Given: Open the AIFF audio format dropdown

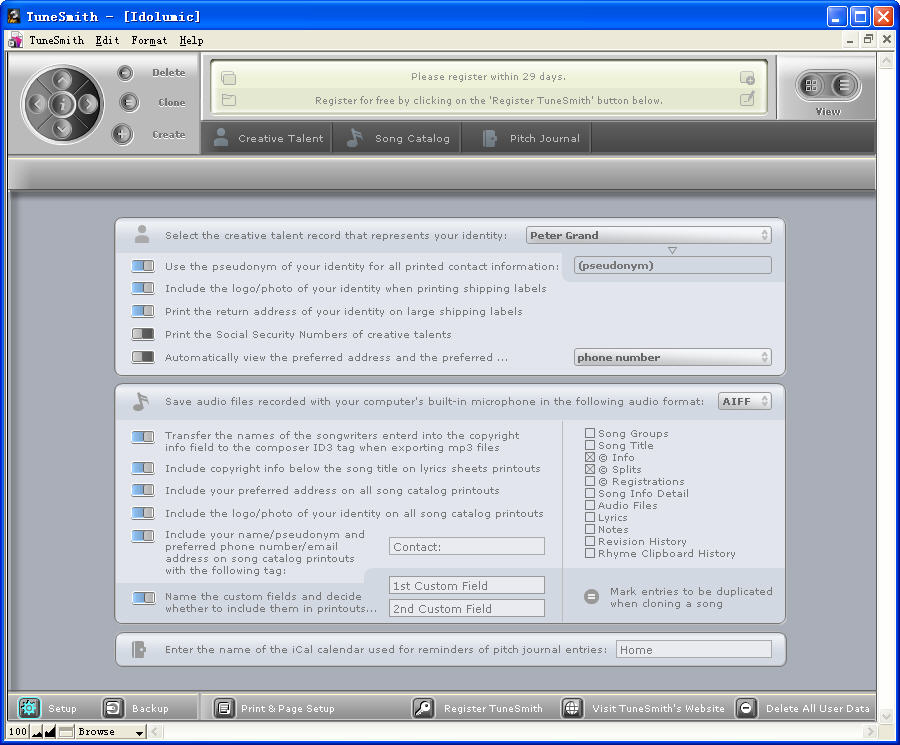Looking at the screenshot, I should [x=744, y=401].
